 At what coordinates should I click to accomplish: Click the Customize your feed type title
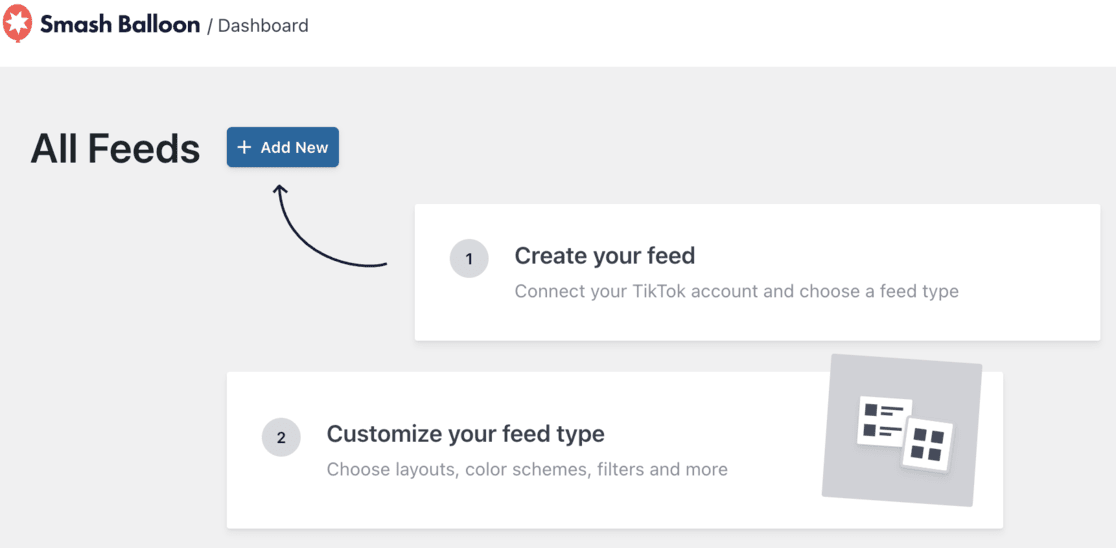click(x=465, y=434)
